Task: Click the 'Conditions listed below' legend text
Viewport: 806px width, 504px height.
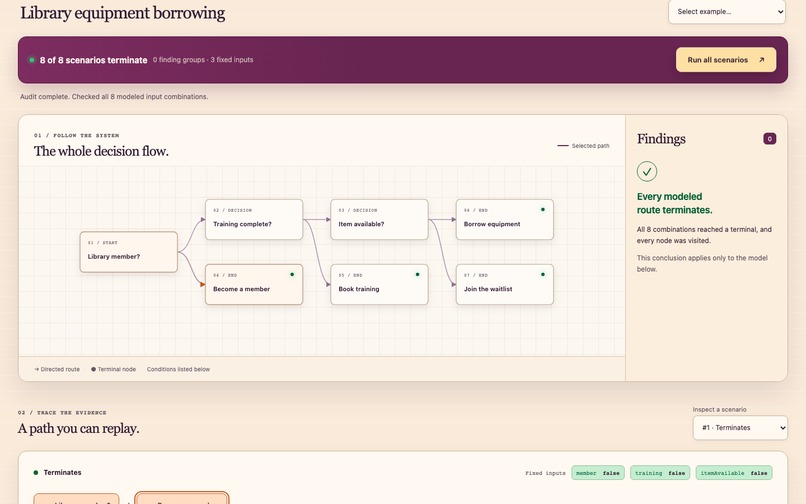Action: pyautogui.click(x=178, y=369)
